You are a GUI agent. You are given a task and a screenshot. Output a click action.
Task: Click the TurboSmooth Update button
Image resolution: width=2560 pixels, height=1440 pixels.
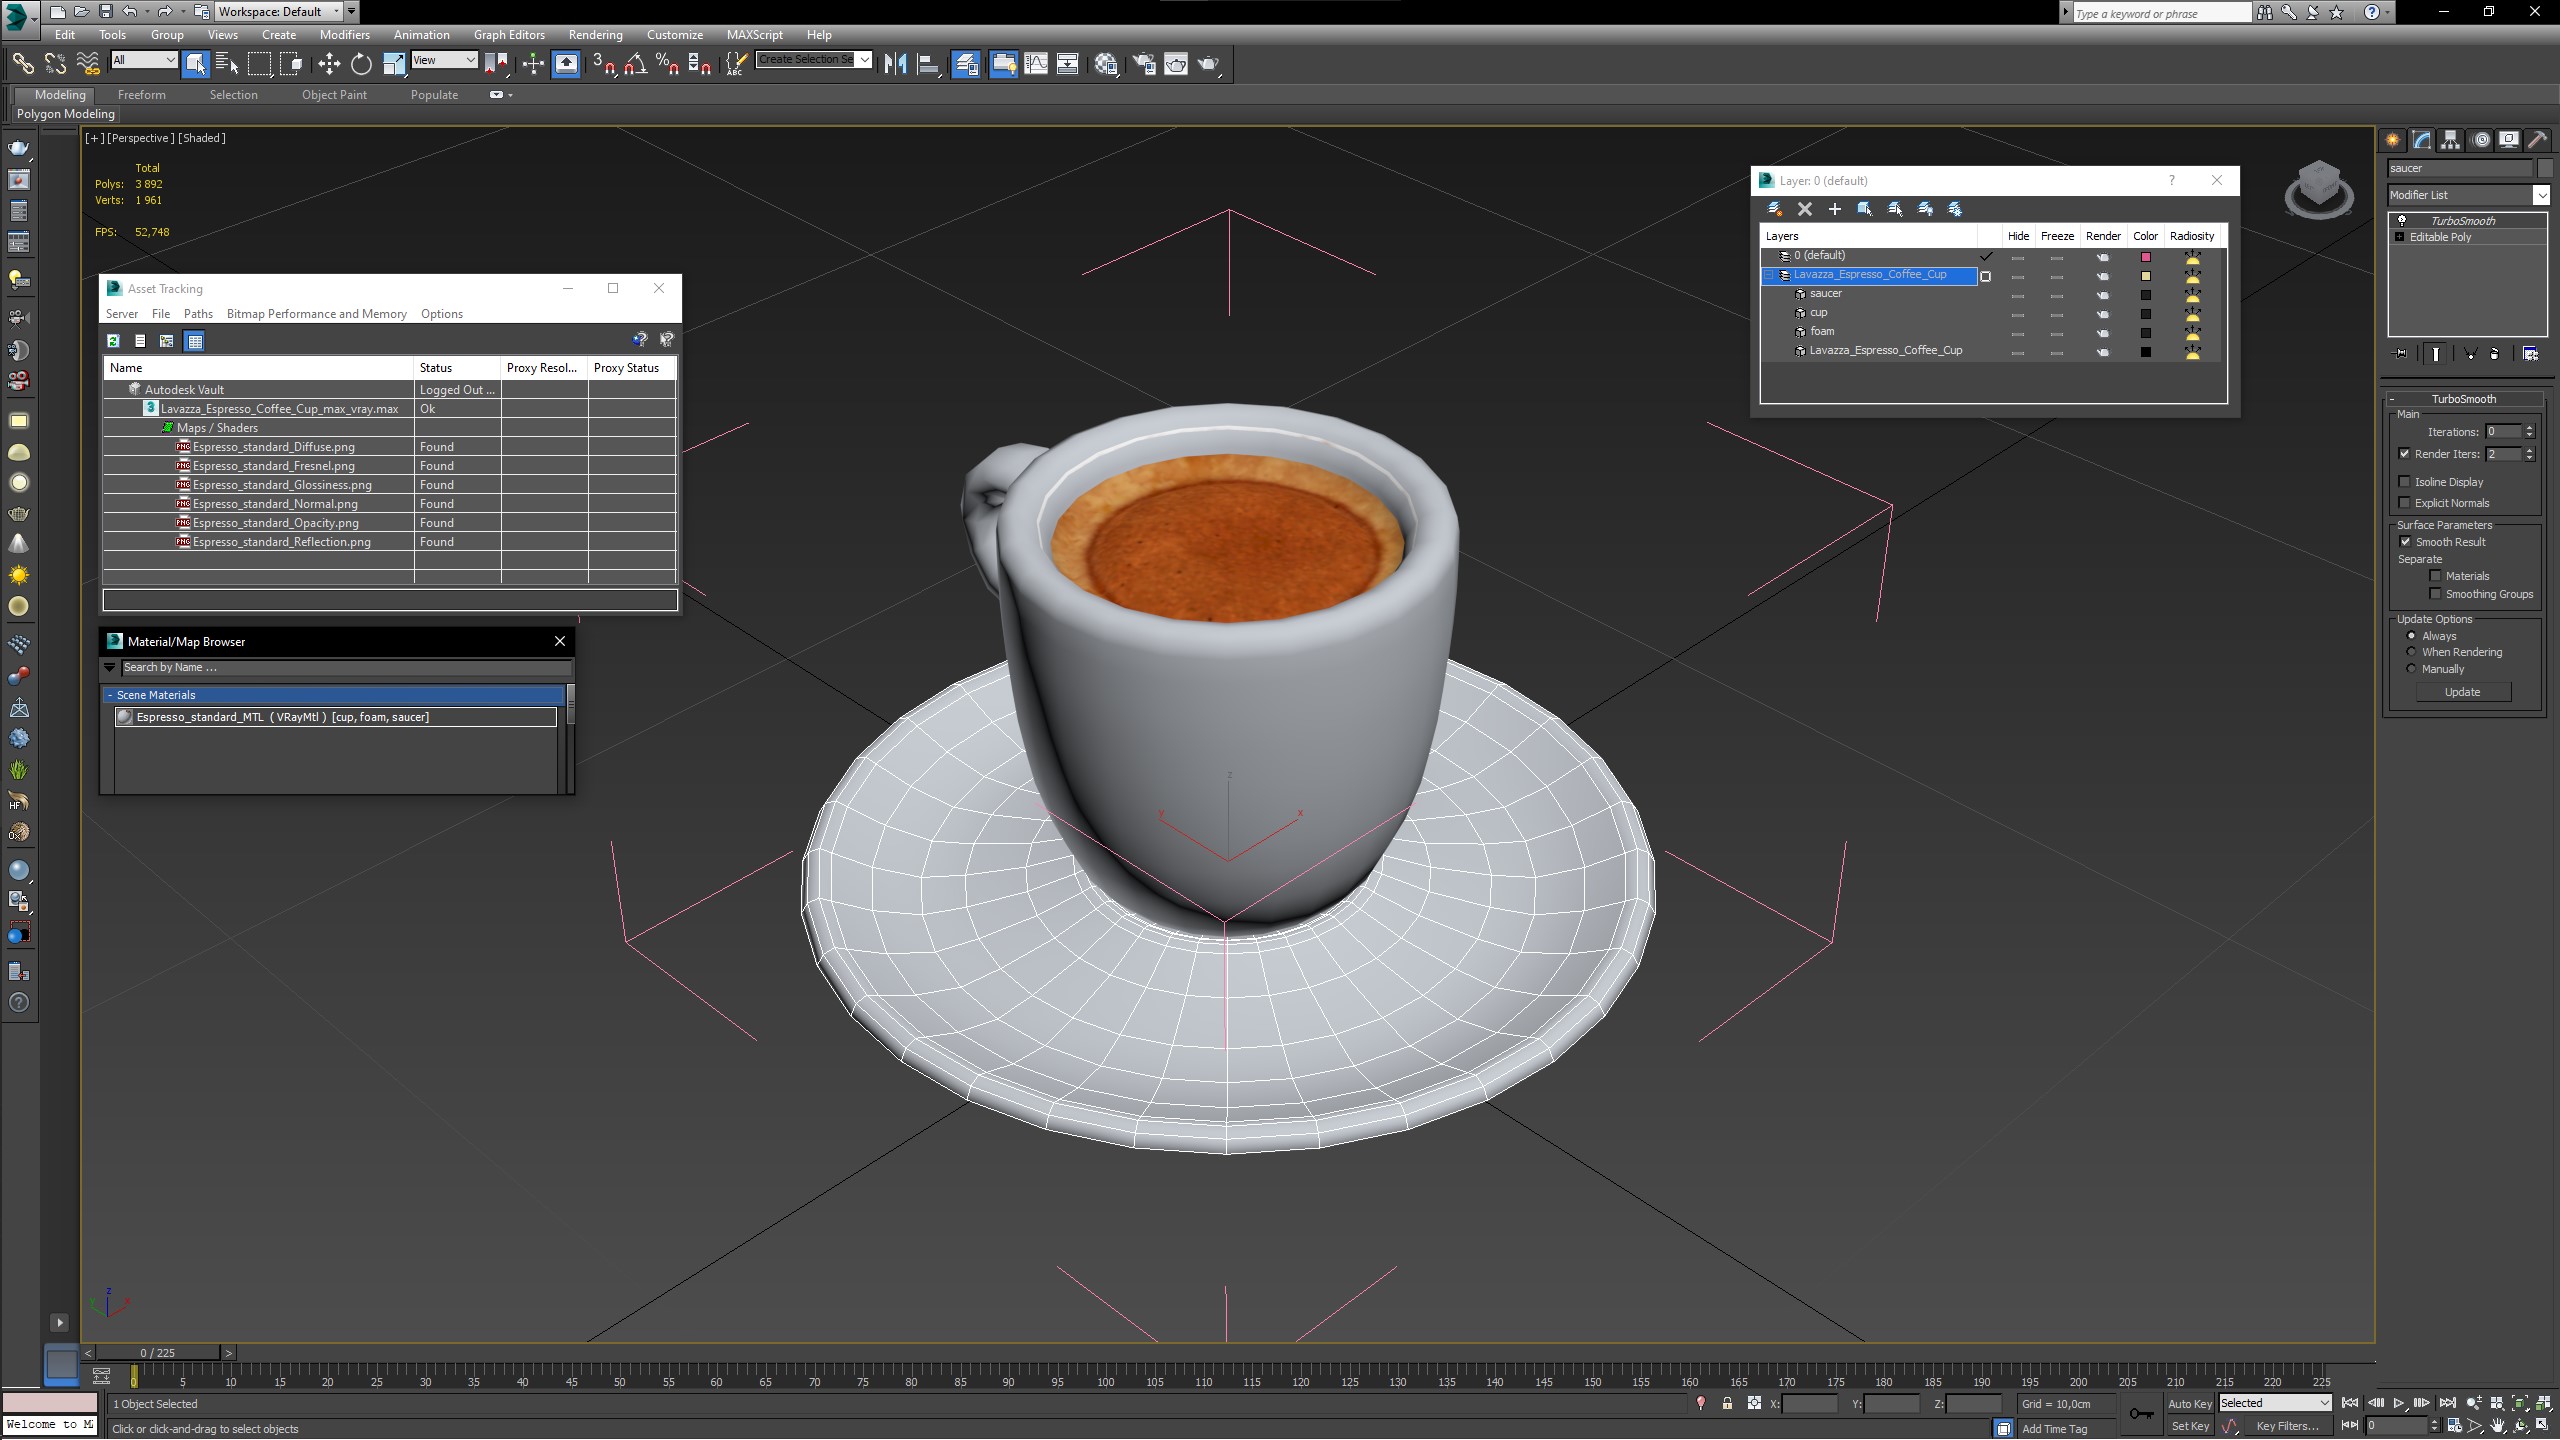coord(2462,692)
